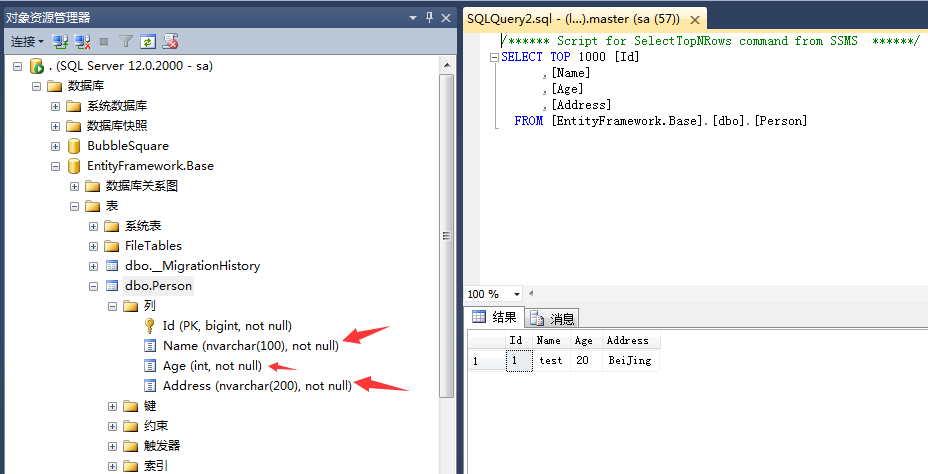Screen dimensions: 928x474
Task: Click the 触发器 folder icon
Action: 130,446
